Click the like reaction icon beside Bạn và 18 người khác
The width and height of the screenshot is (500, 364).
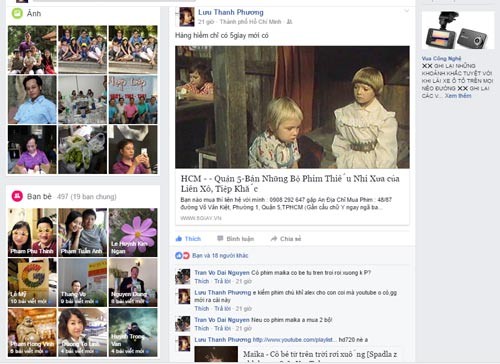pyautogui.click(x=179, y=256)
